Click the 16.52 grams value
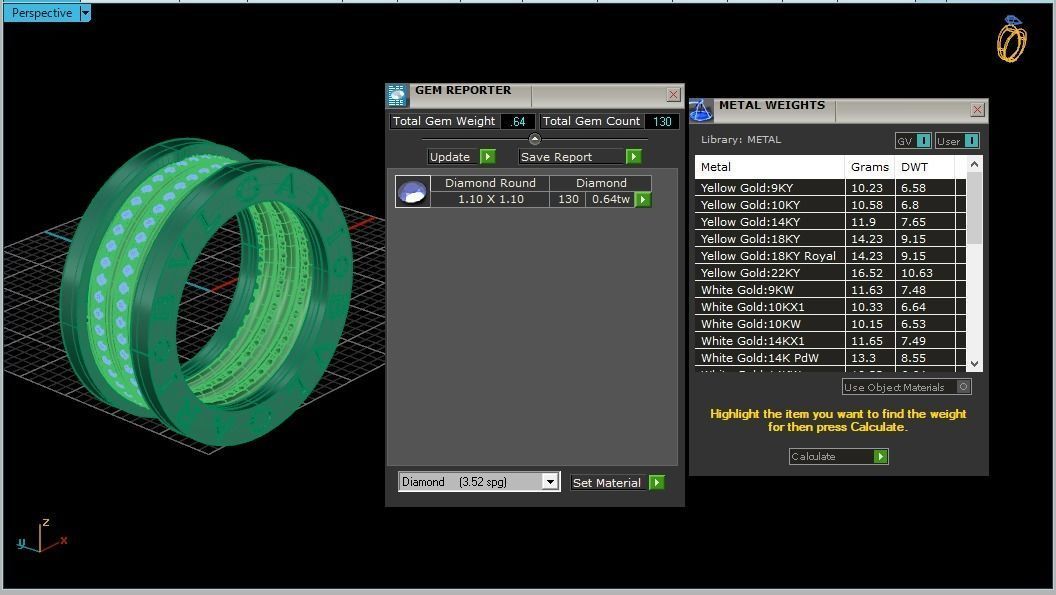Viewport: 1056px width, 595px height. click(867, 273)
